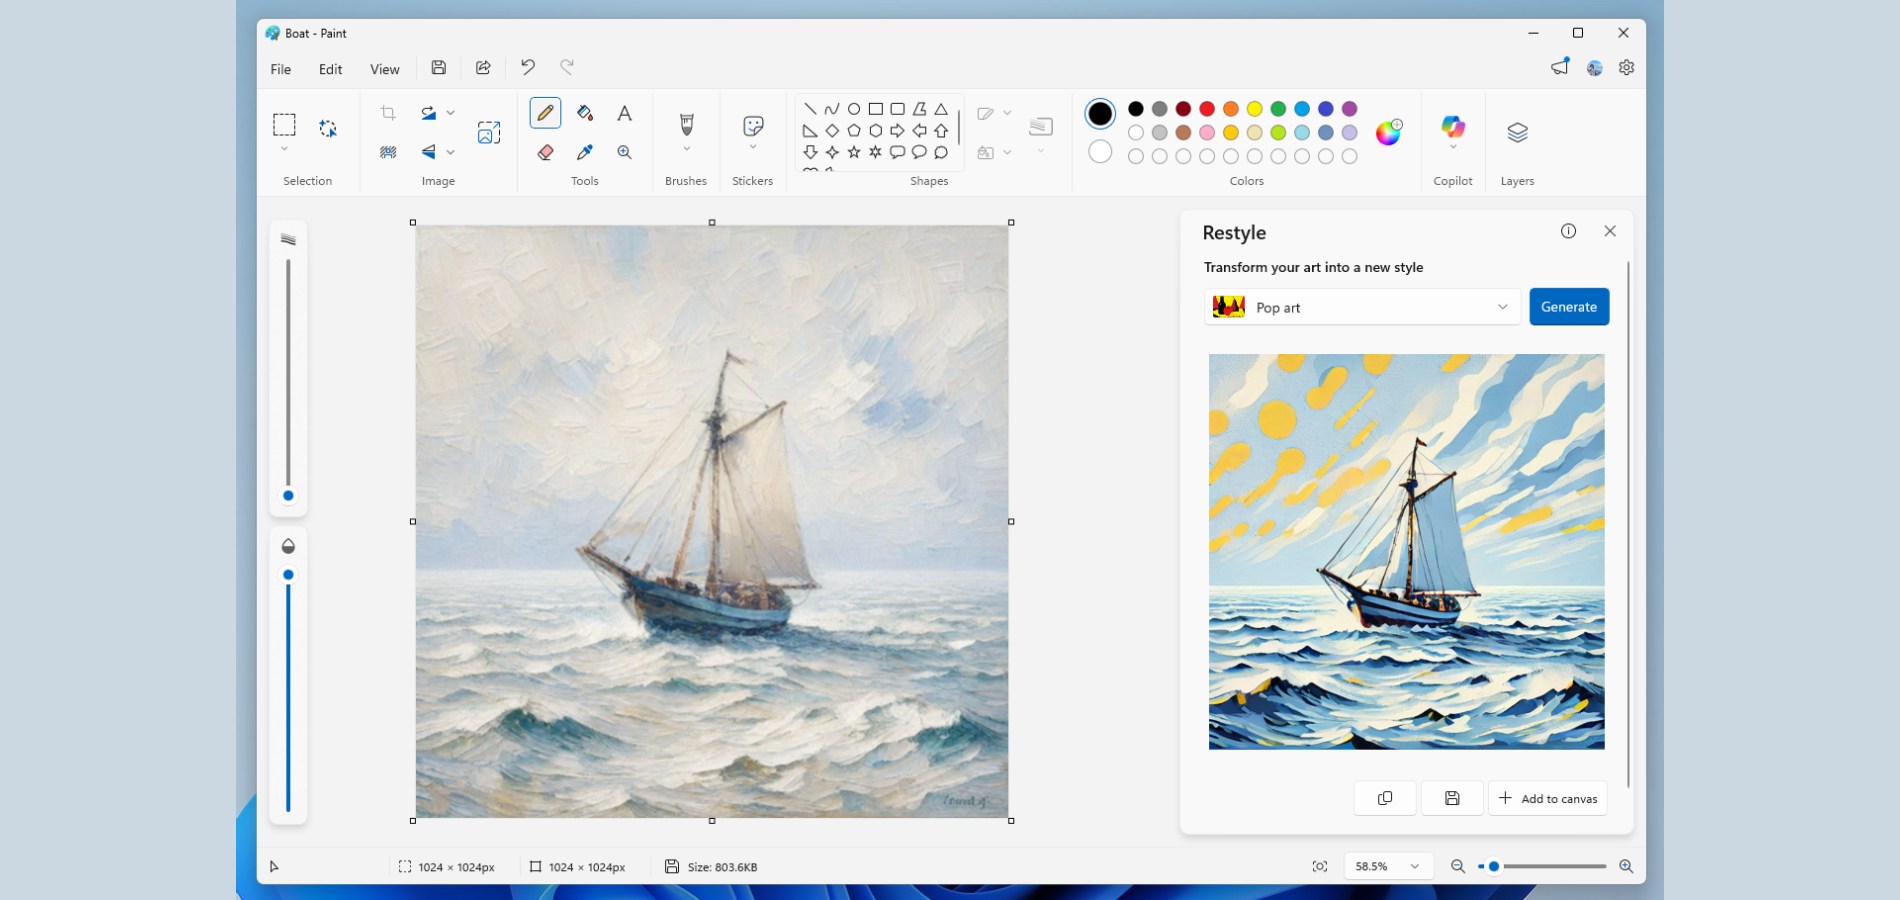Open the Crop tool
This screenshot has width=1900, height=900.
coord(388,113)
